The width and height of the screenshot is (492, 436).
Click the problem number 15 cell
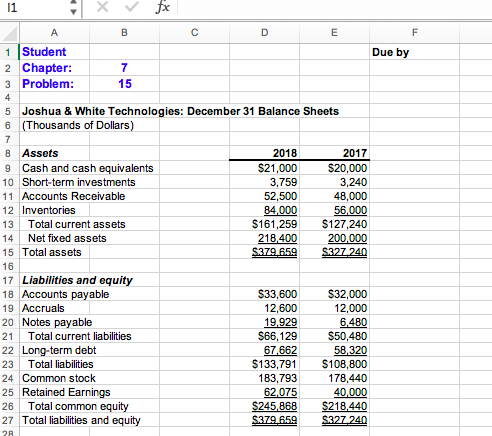pos(125,84)
